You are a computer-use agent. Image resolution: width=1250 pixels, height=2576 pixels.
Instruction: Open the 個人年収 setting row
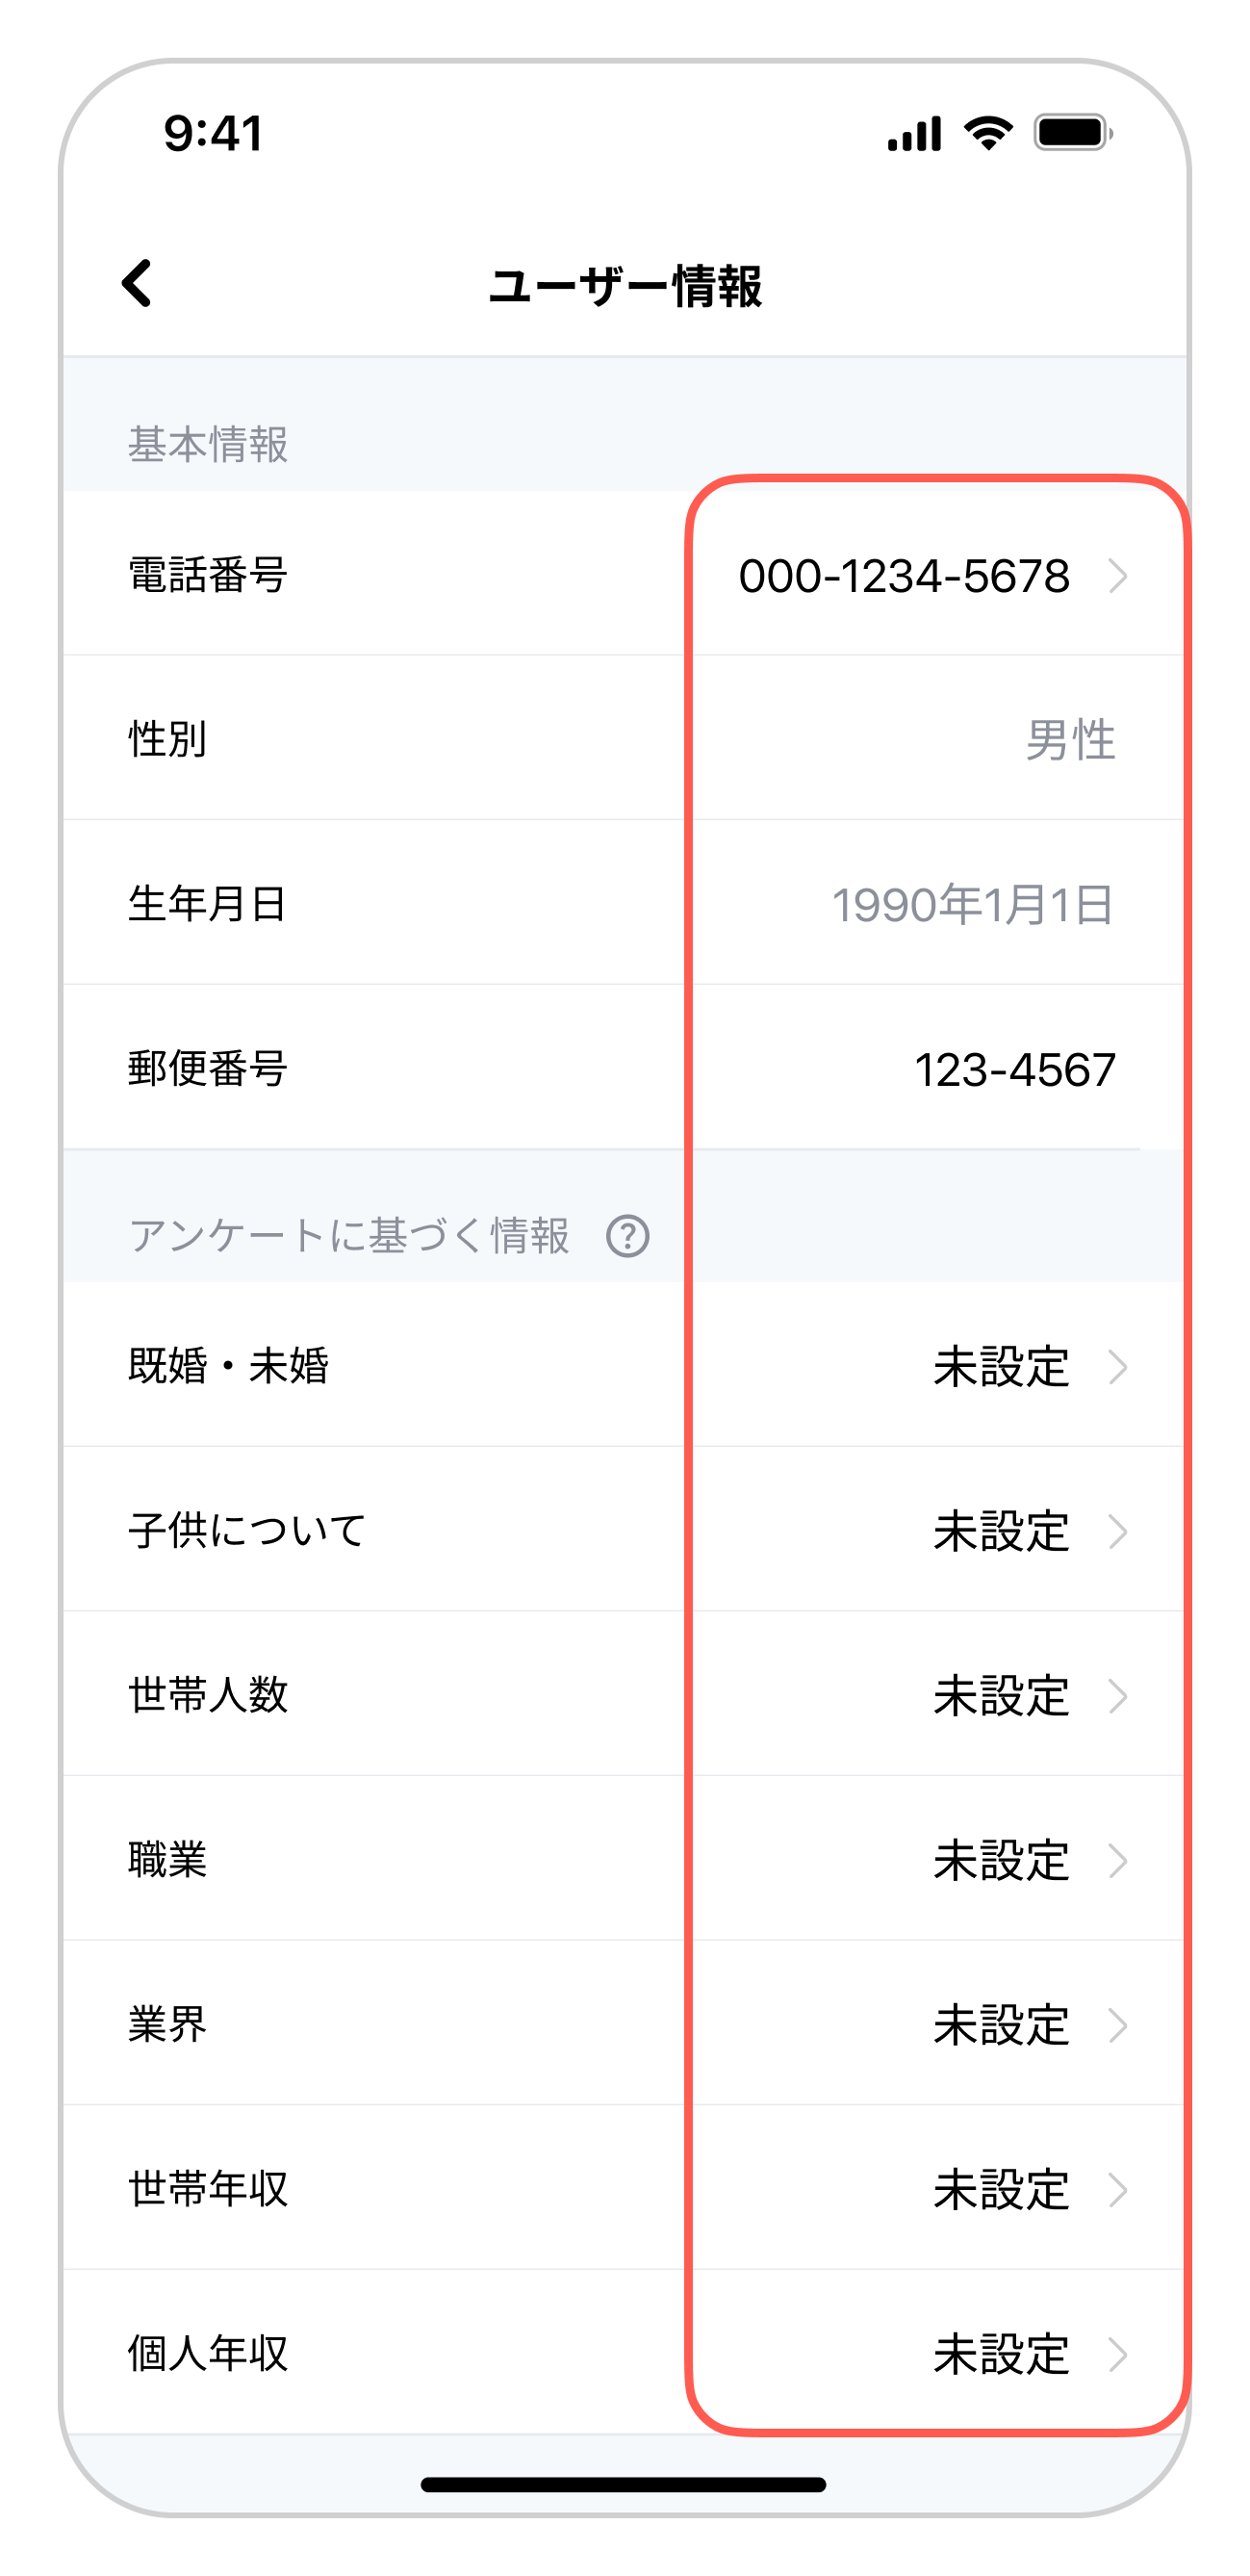click(625, 2353)
